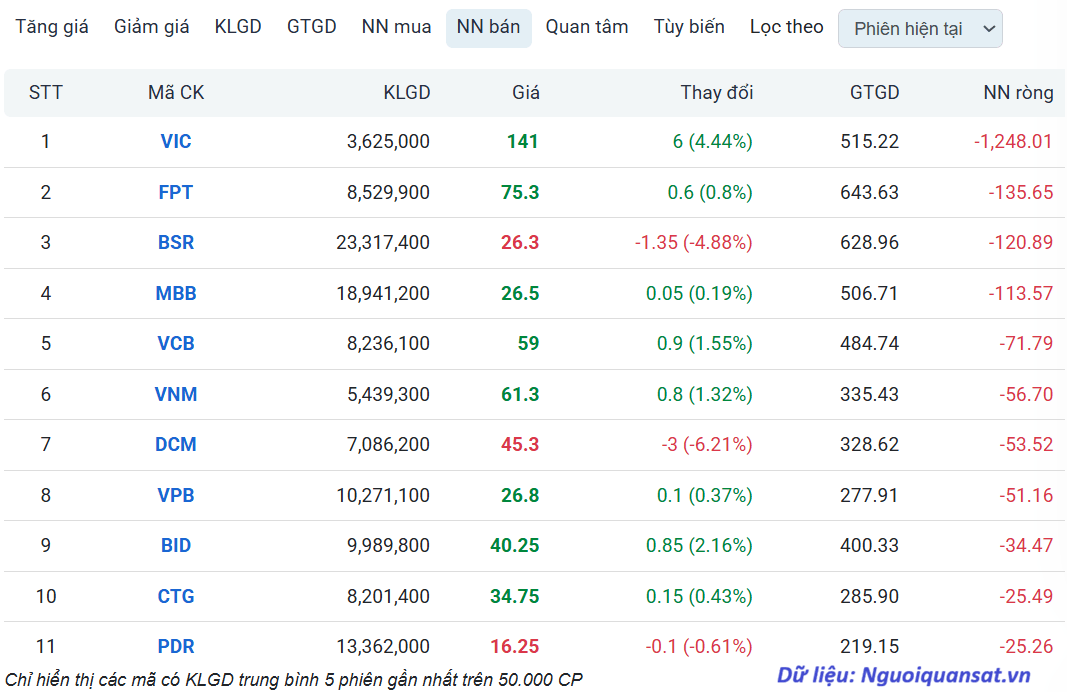The image size is (1067, 692).
Task: Open the Tùy biến tab
Action: pos(689,27)
